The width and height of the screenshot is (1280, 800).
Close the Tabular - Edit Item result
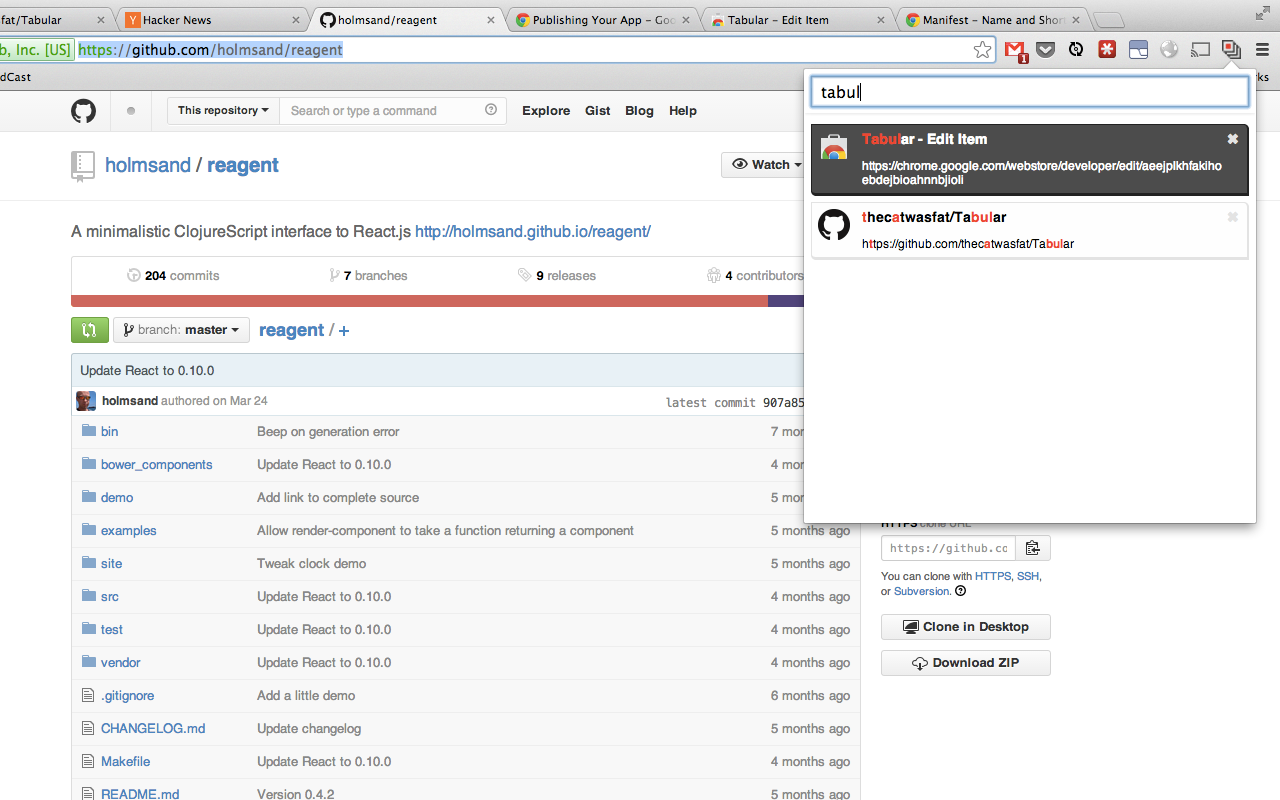[x=1233, y=139]
